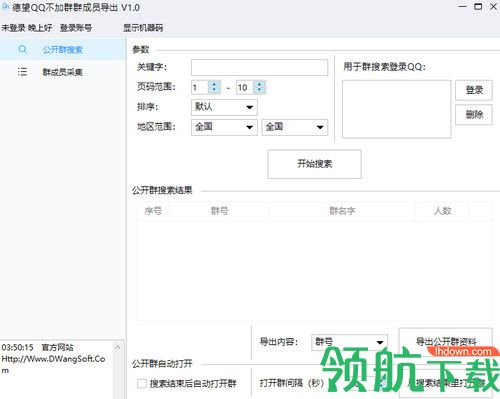This screenshot has width=500, height=399.
Task: Click the list icon beside 群成员采集
Action: coord(22,72)
